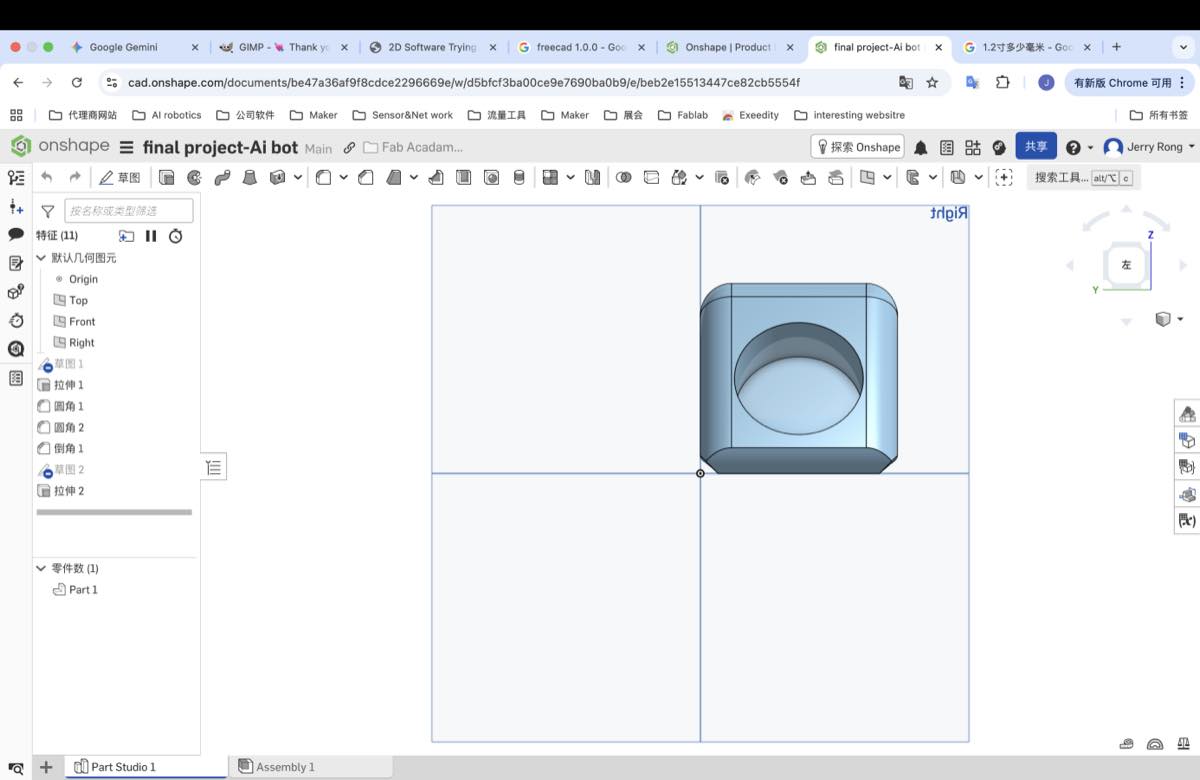Select the Modify fillet tool

(x=753, y=177)
